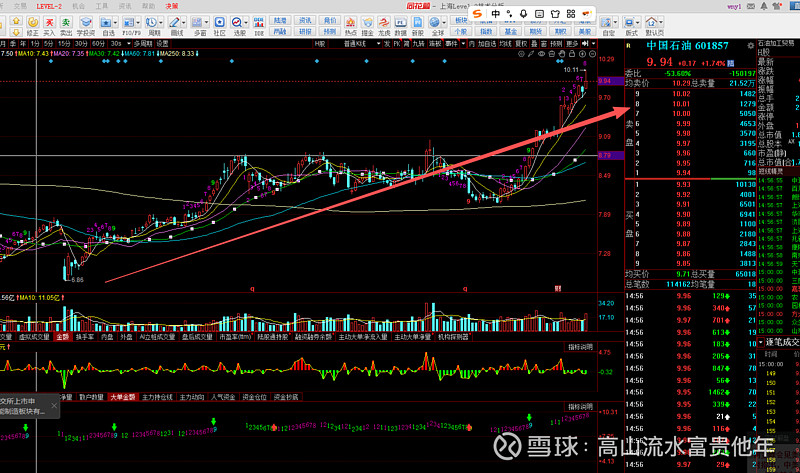The height and width of the screenshot is (473, 800).
Task: Dismiss the 交所上市申 news popup
Action: click(x=55, y=406)
